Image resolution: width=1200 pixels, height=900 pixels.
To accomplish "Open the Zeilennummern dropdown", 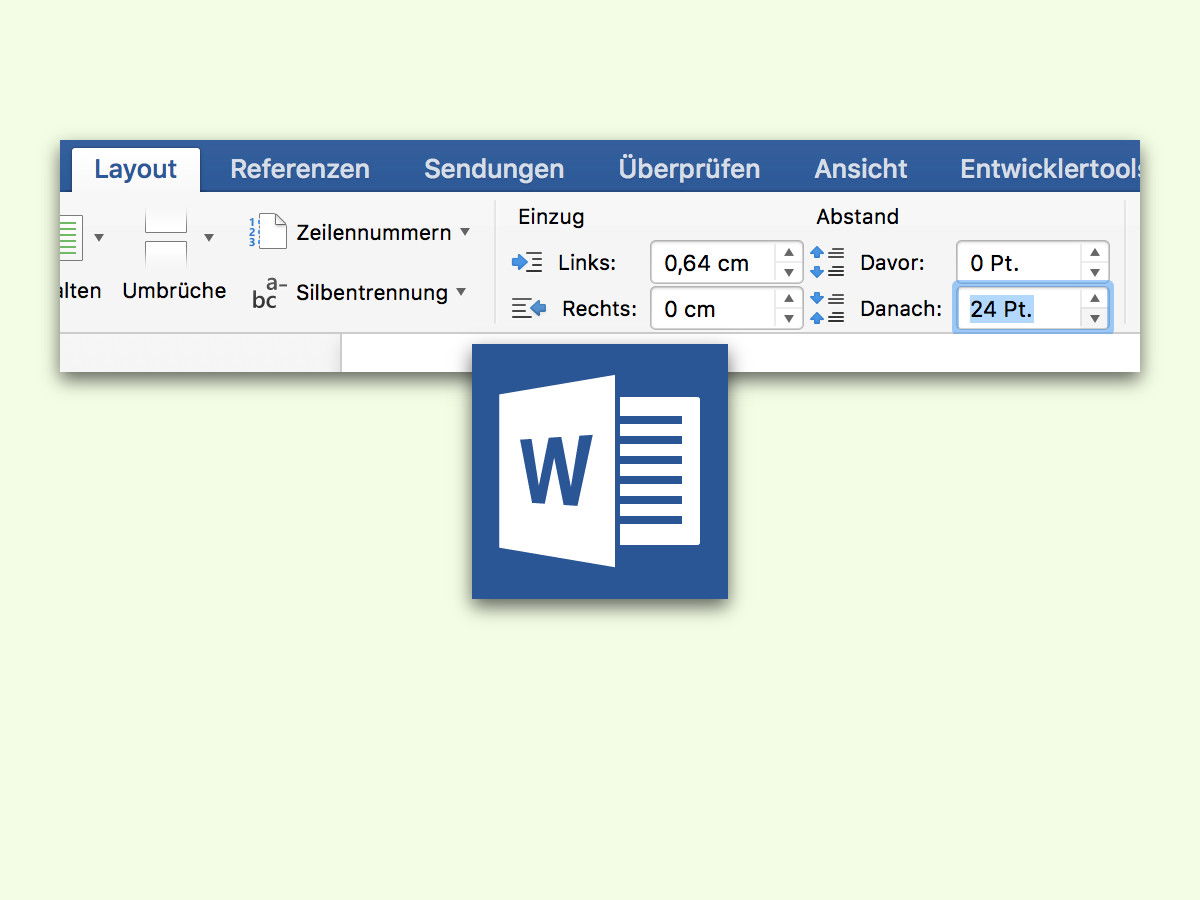I will tap(465, 232).
